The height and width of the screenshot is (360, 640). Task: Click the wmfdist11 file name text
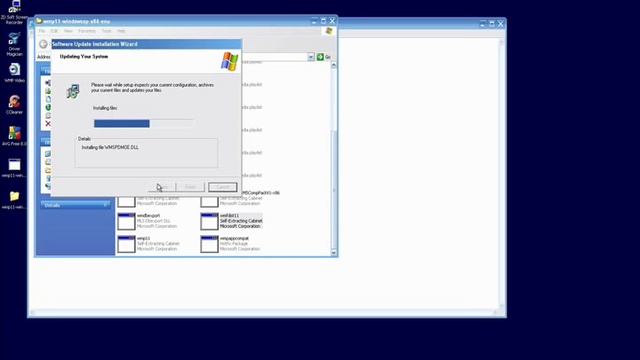[229, 215]
